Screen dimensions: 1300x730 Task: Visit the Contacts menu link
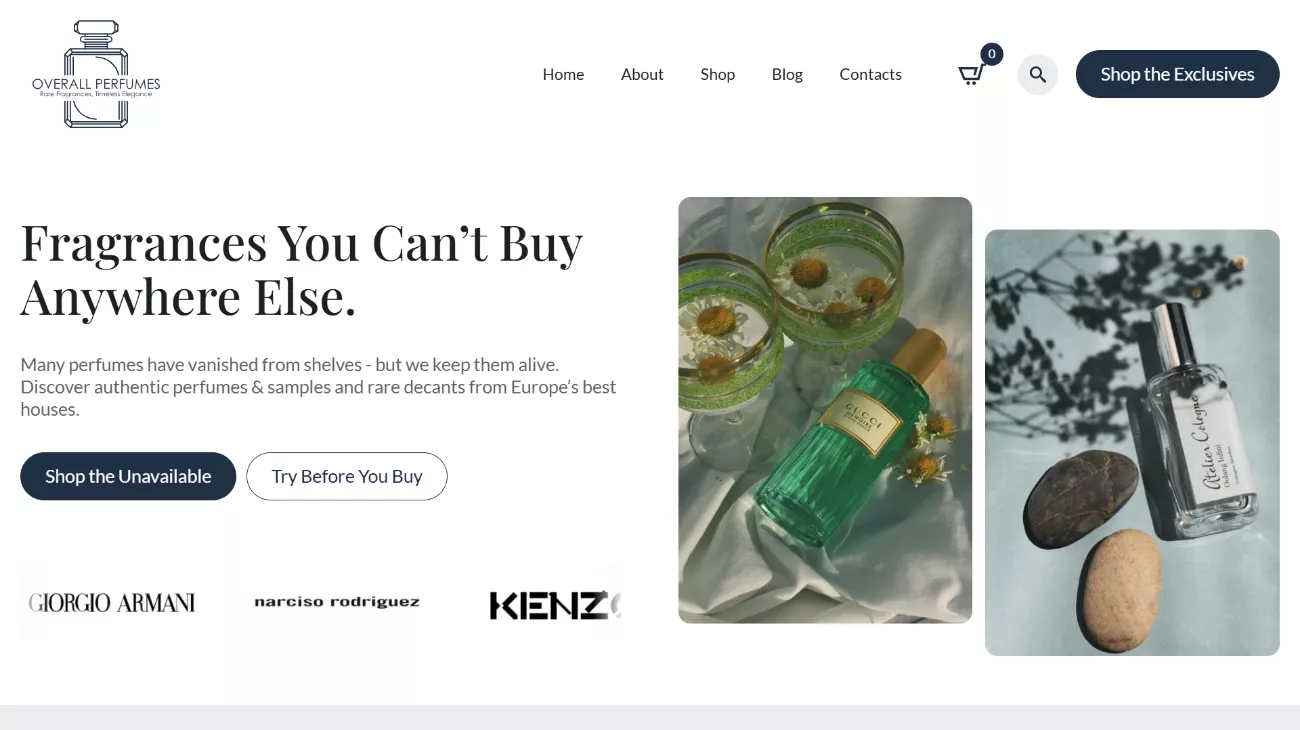tap(870, 75)
